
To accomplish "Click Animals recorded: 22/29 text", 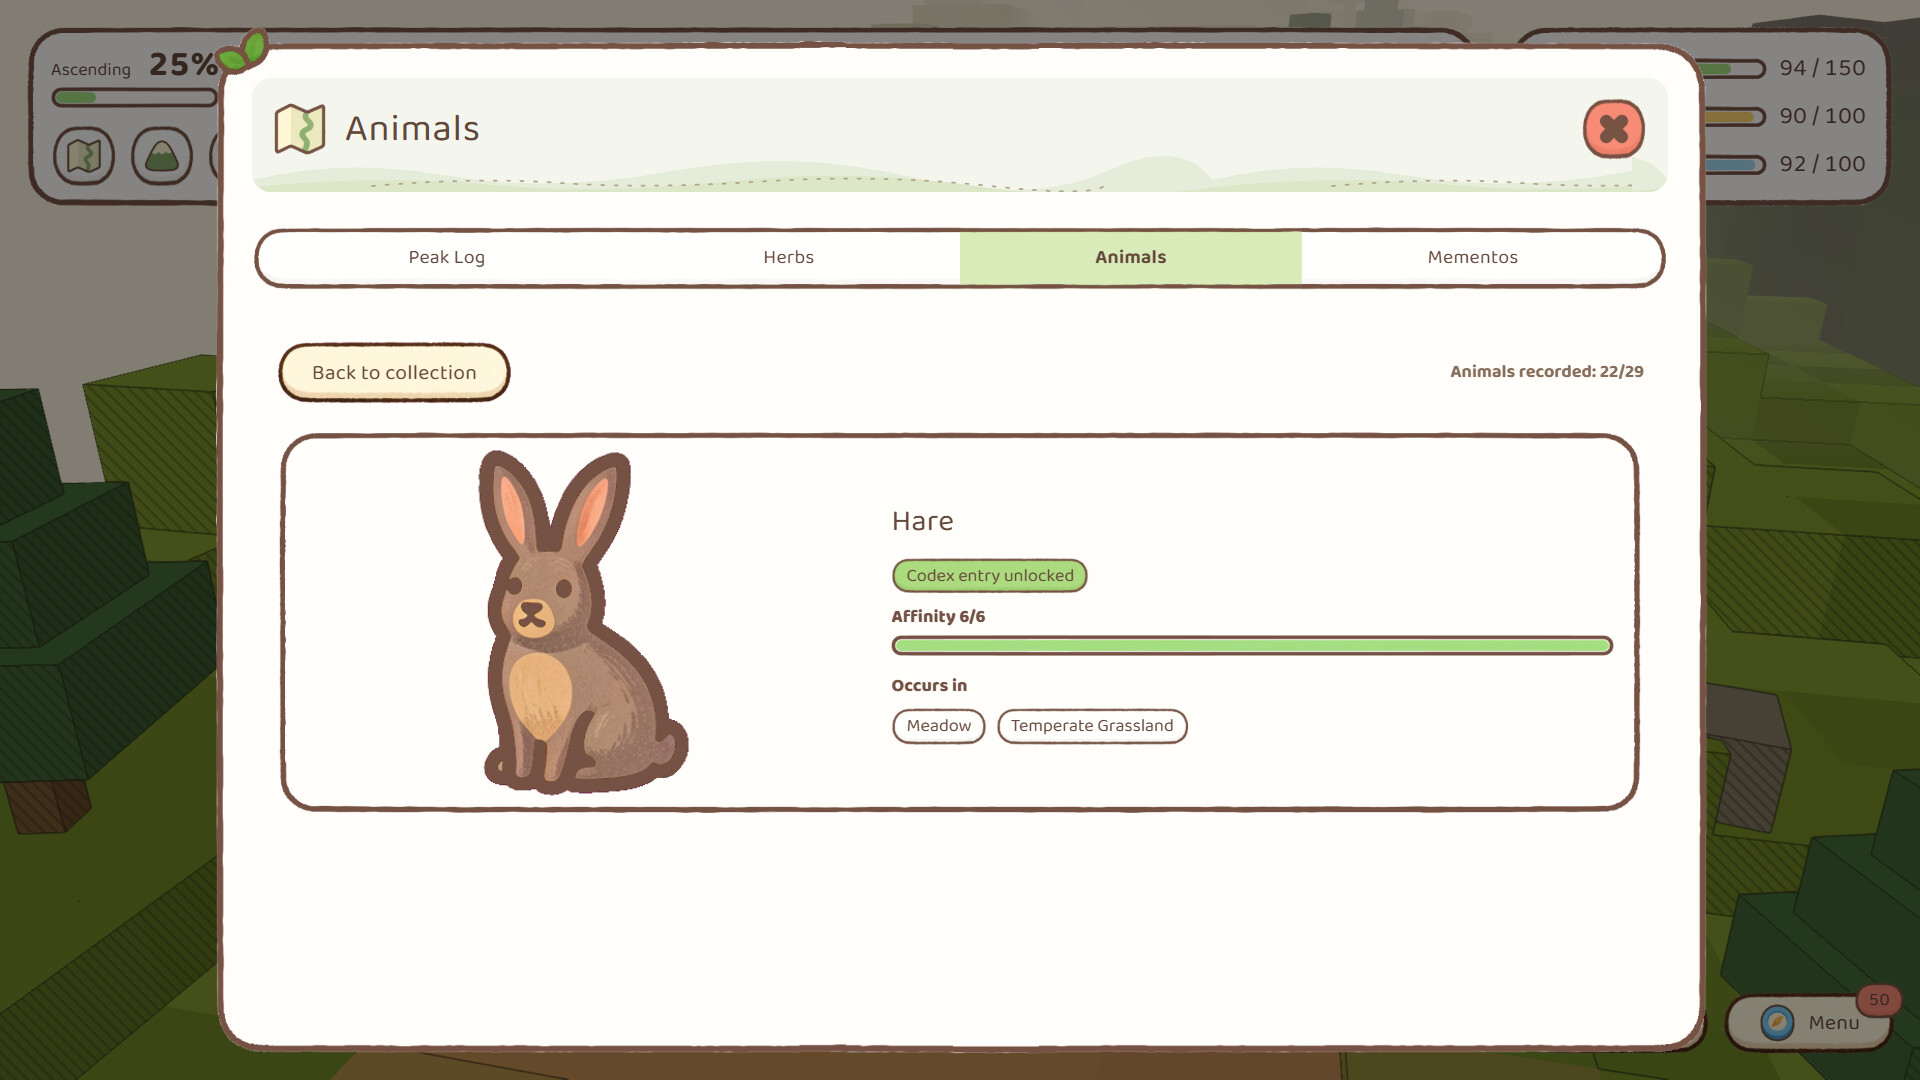I will click(x=1546, y=372).
